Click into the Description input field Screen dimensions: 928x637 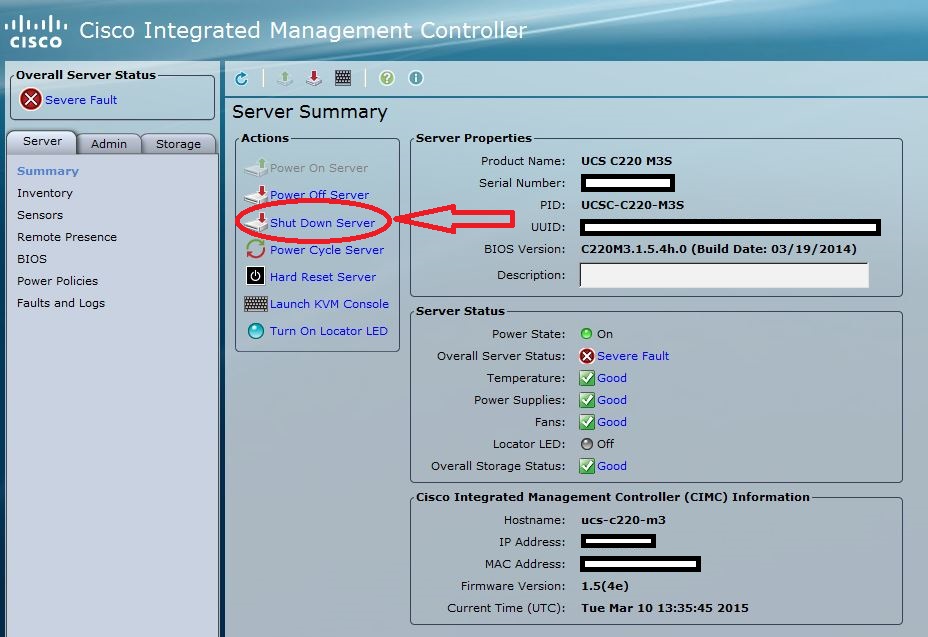(724, 275)
